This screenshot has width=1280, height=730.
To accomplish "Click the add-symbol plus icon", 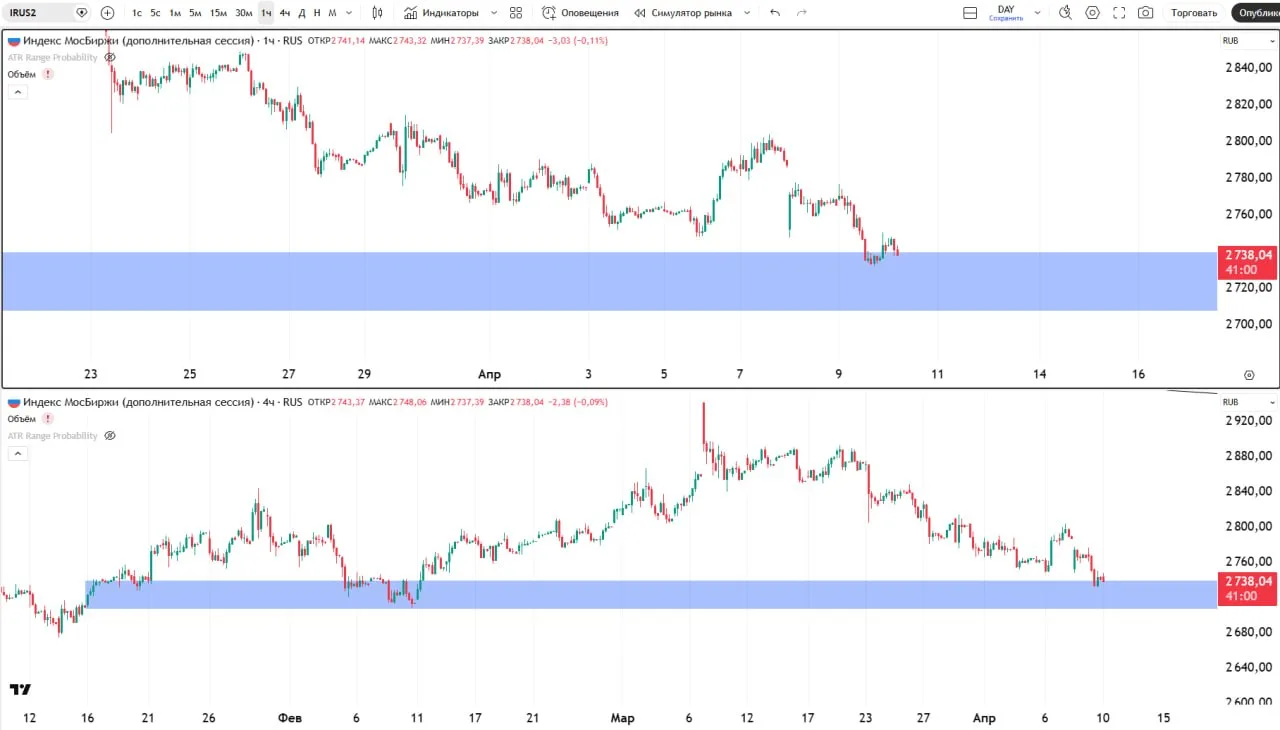I will click(x=108, y=13).
